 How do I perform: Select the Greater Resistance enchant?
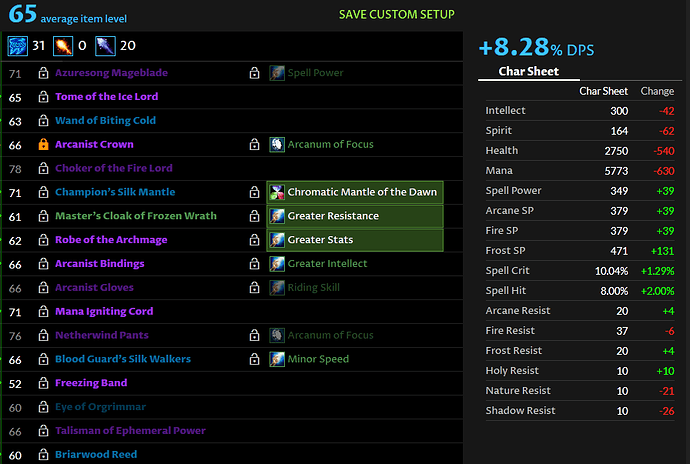tap(355, 216)
